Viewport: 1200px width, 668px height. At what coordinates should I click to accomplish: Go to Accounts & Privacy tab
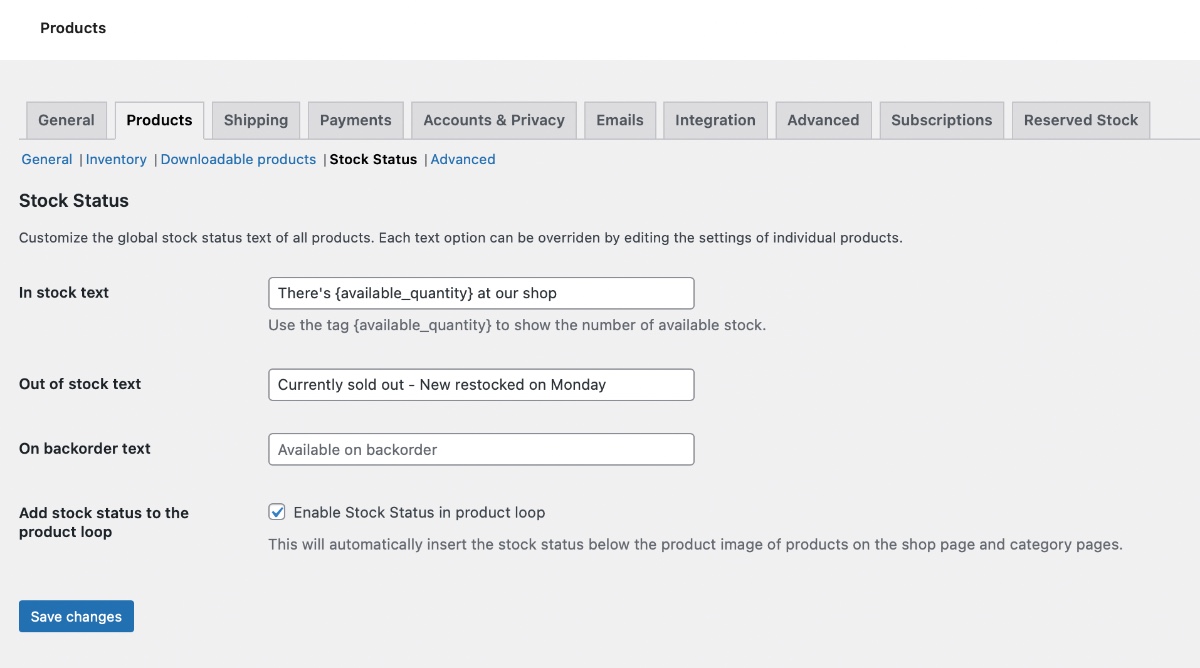(x=494, y=120)
